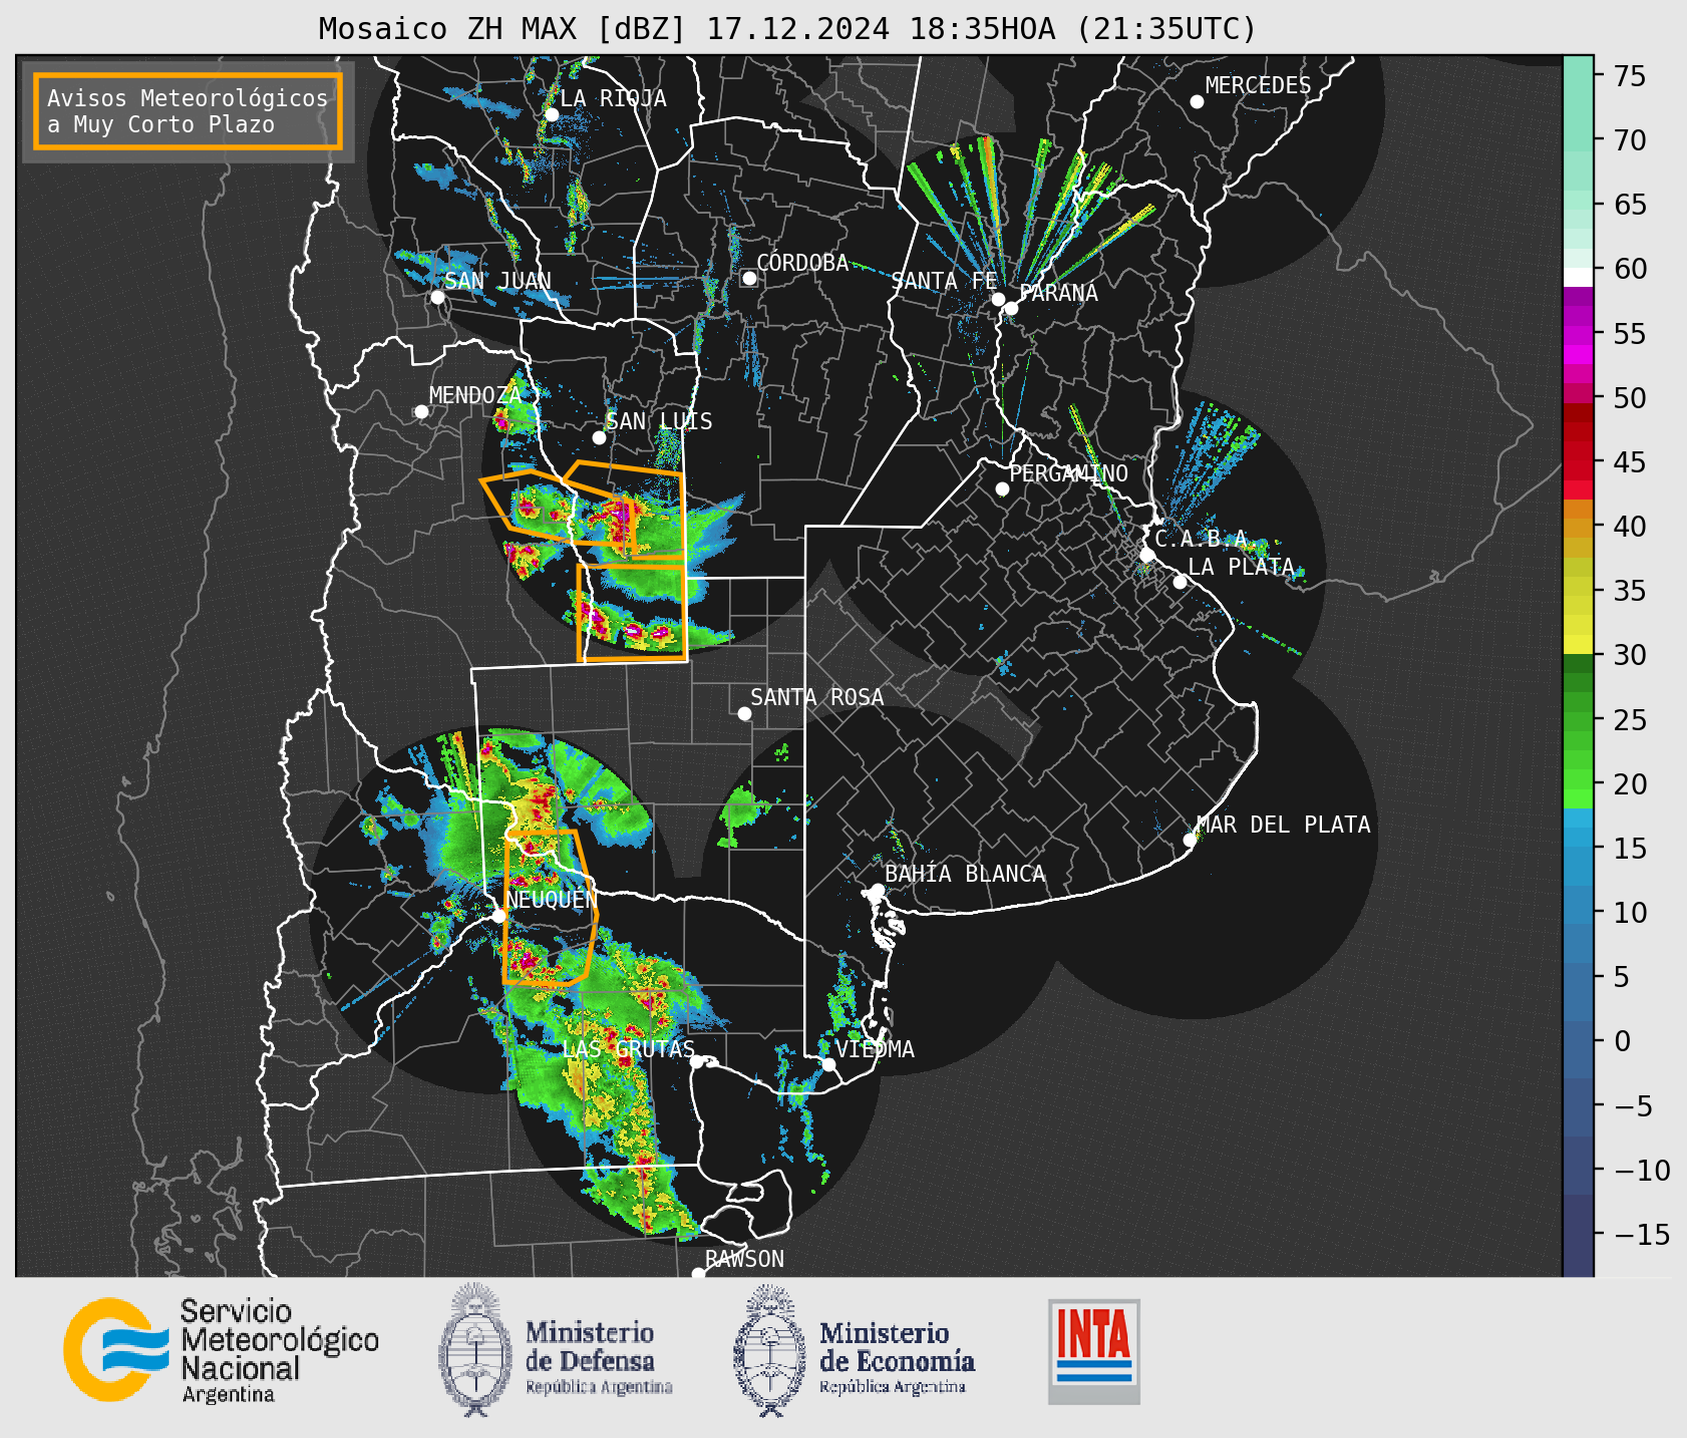Viewport: 1687px width, 1438px height.
Task: Click the PARANÁ city label
Action: 1058,293
